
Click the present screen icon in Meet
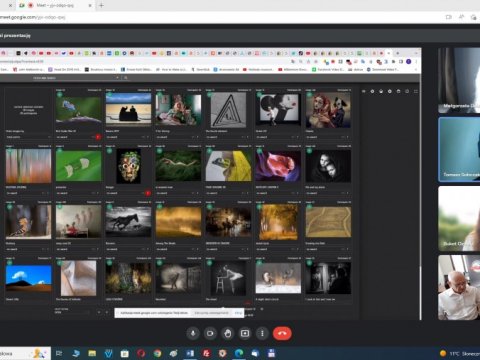(245, 333)
